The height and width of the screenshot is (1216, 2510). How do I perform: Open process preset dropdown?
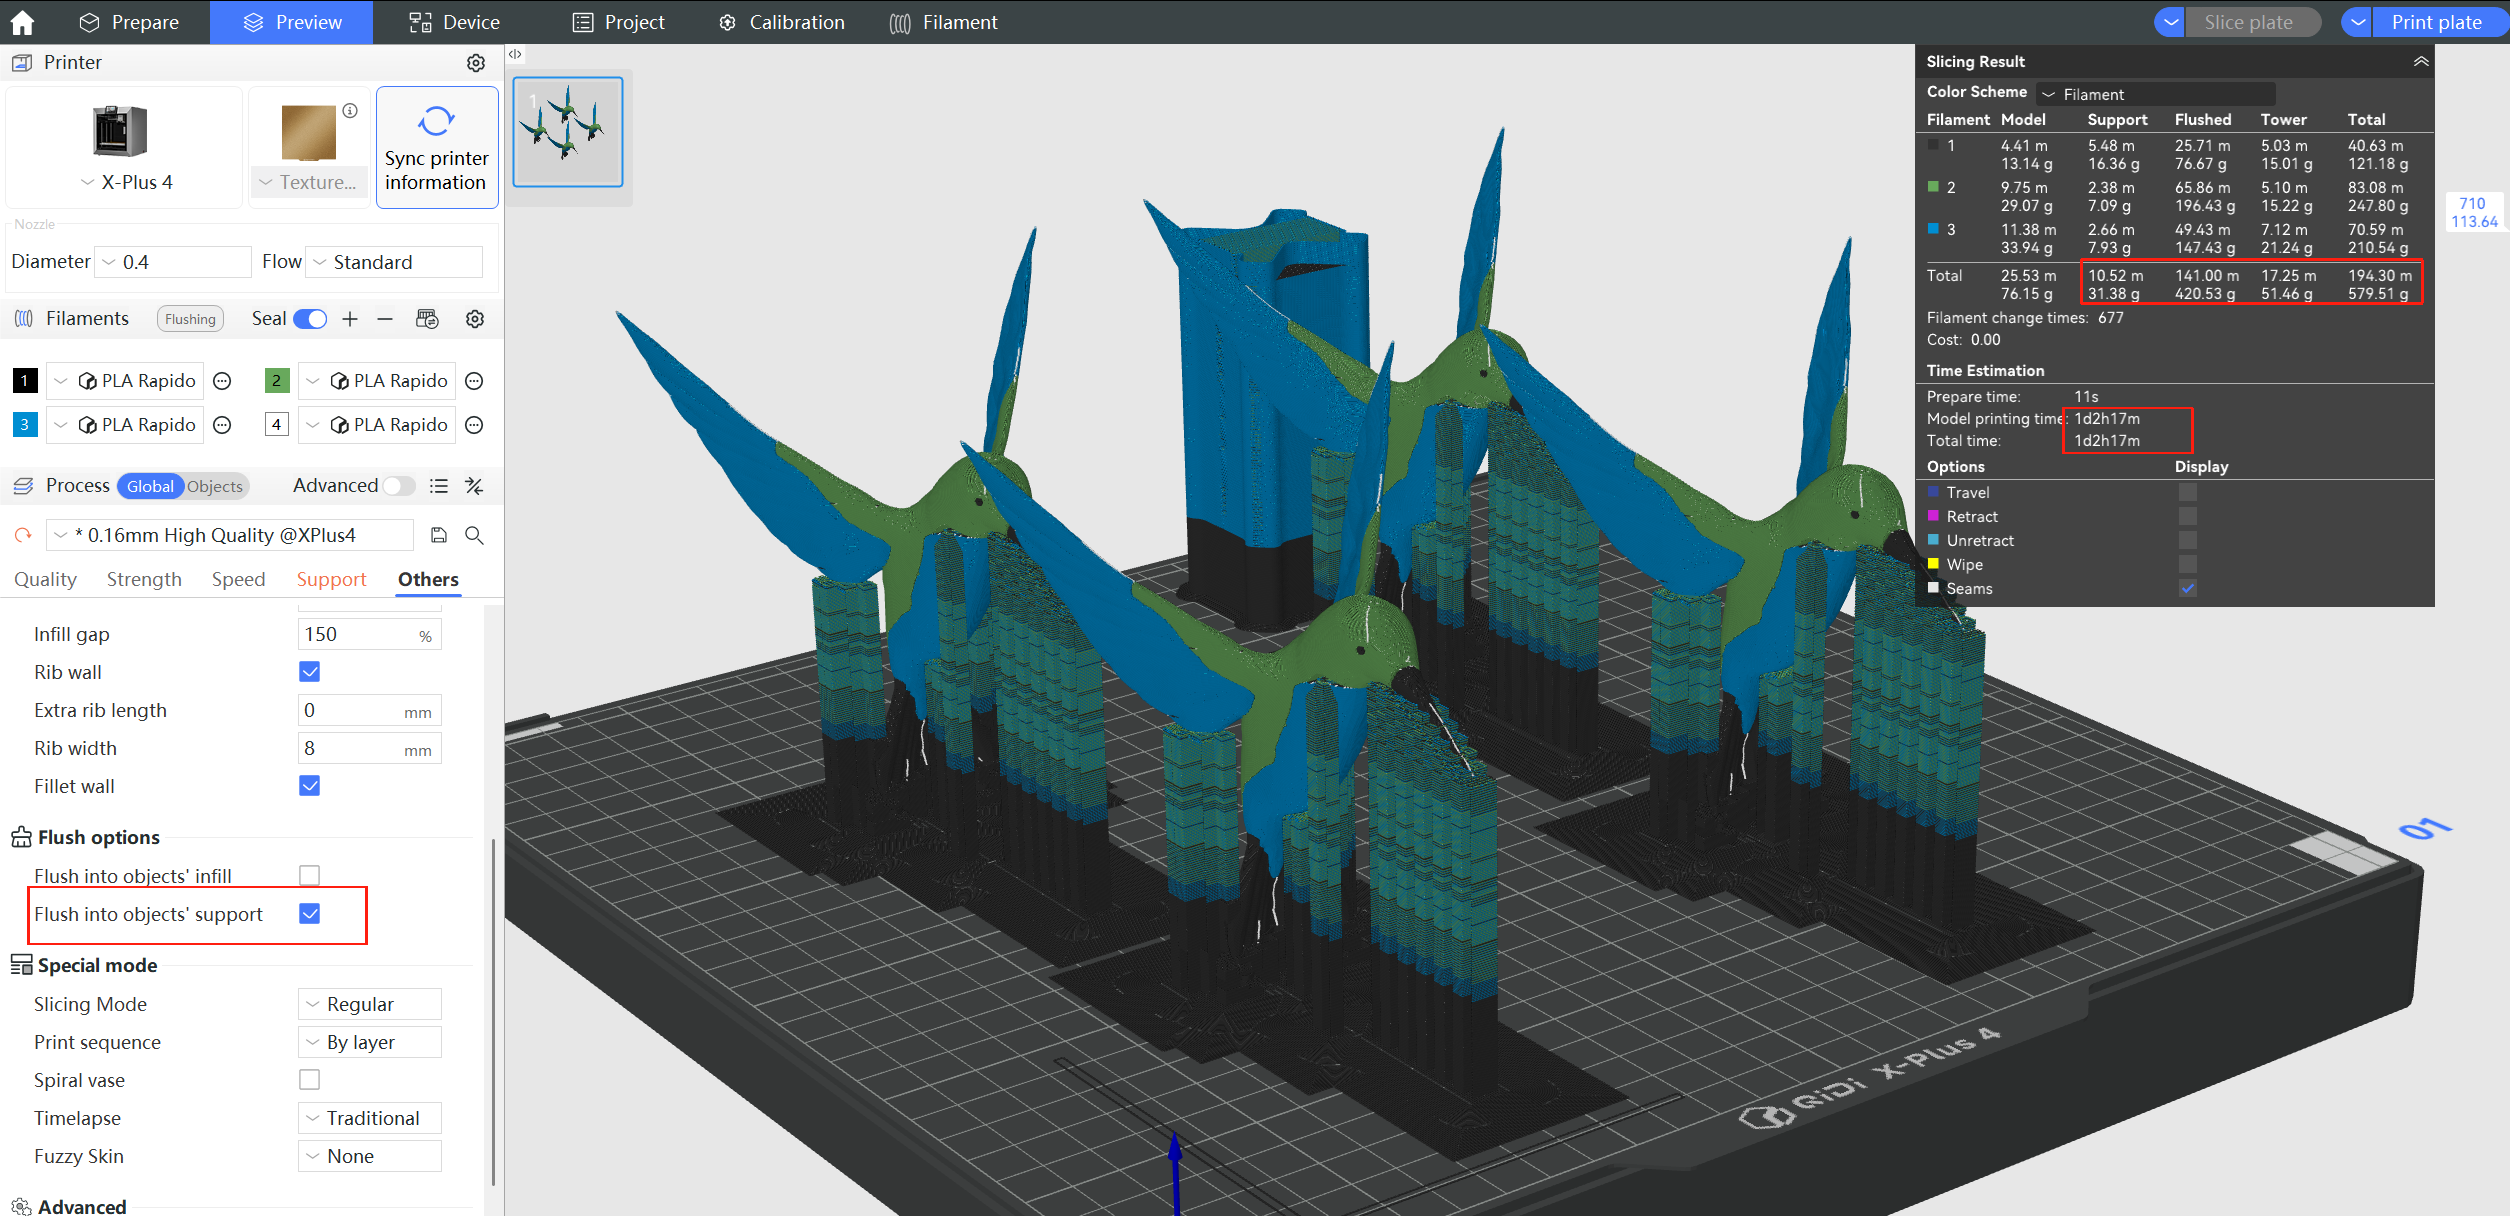point(230,535)
